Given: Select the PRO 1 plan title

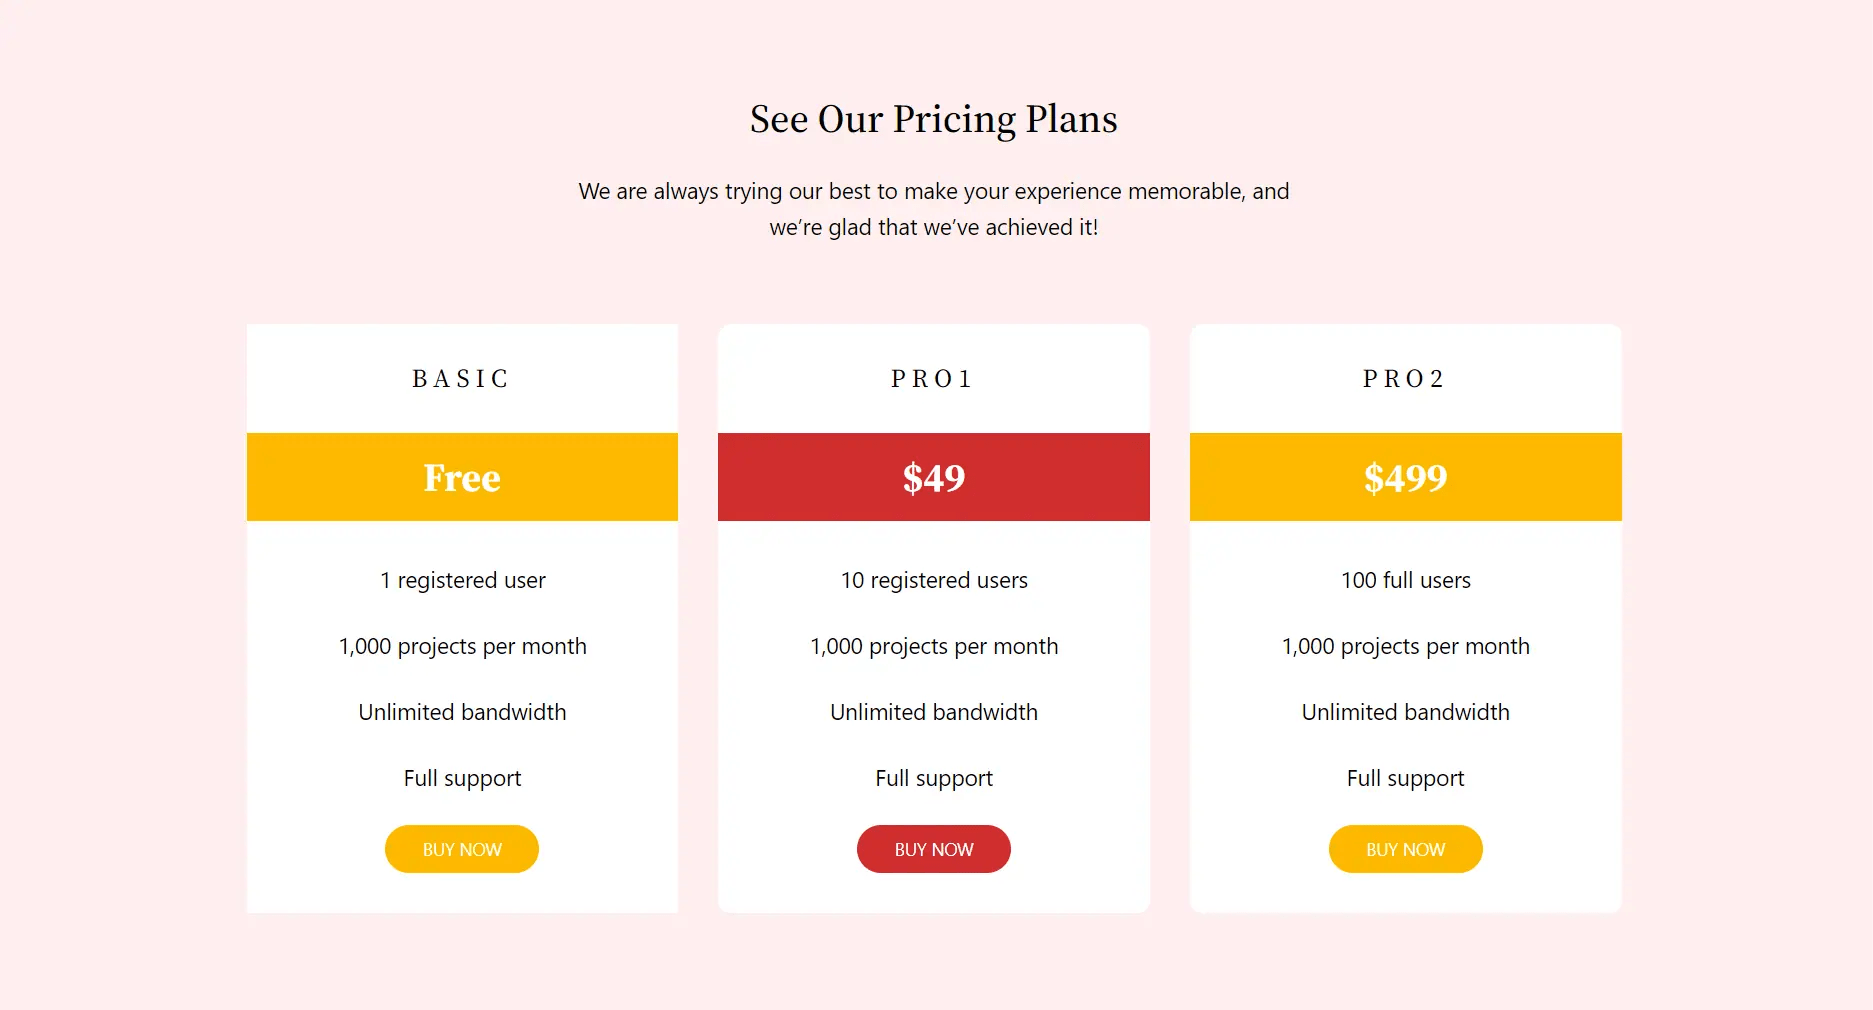Looking at the screenshot, I should click(933, 379).
